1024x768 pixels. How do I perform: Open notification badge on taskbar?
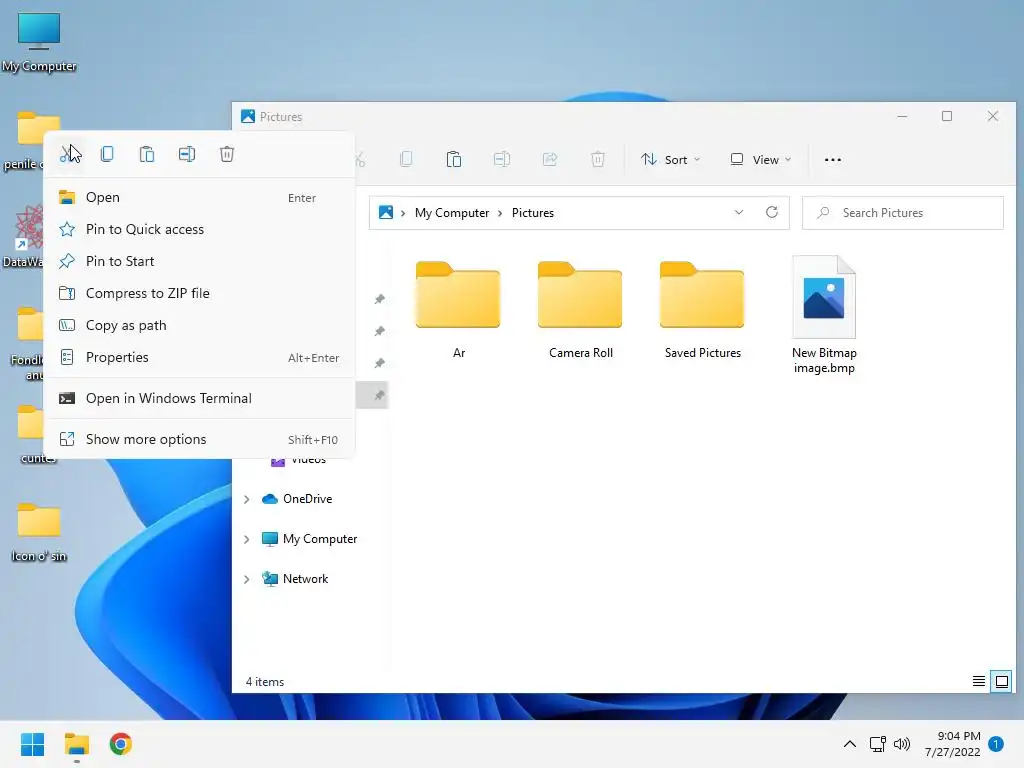[x=996, y=744]
